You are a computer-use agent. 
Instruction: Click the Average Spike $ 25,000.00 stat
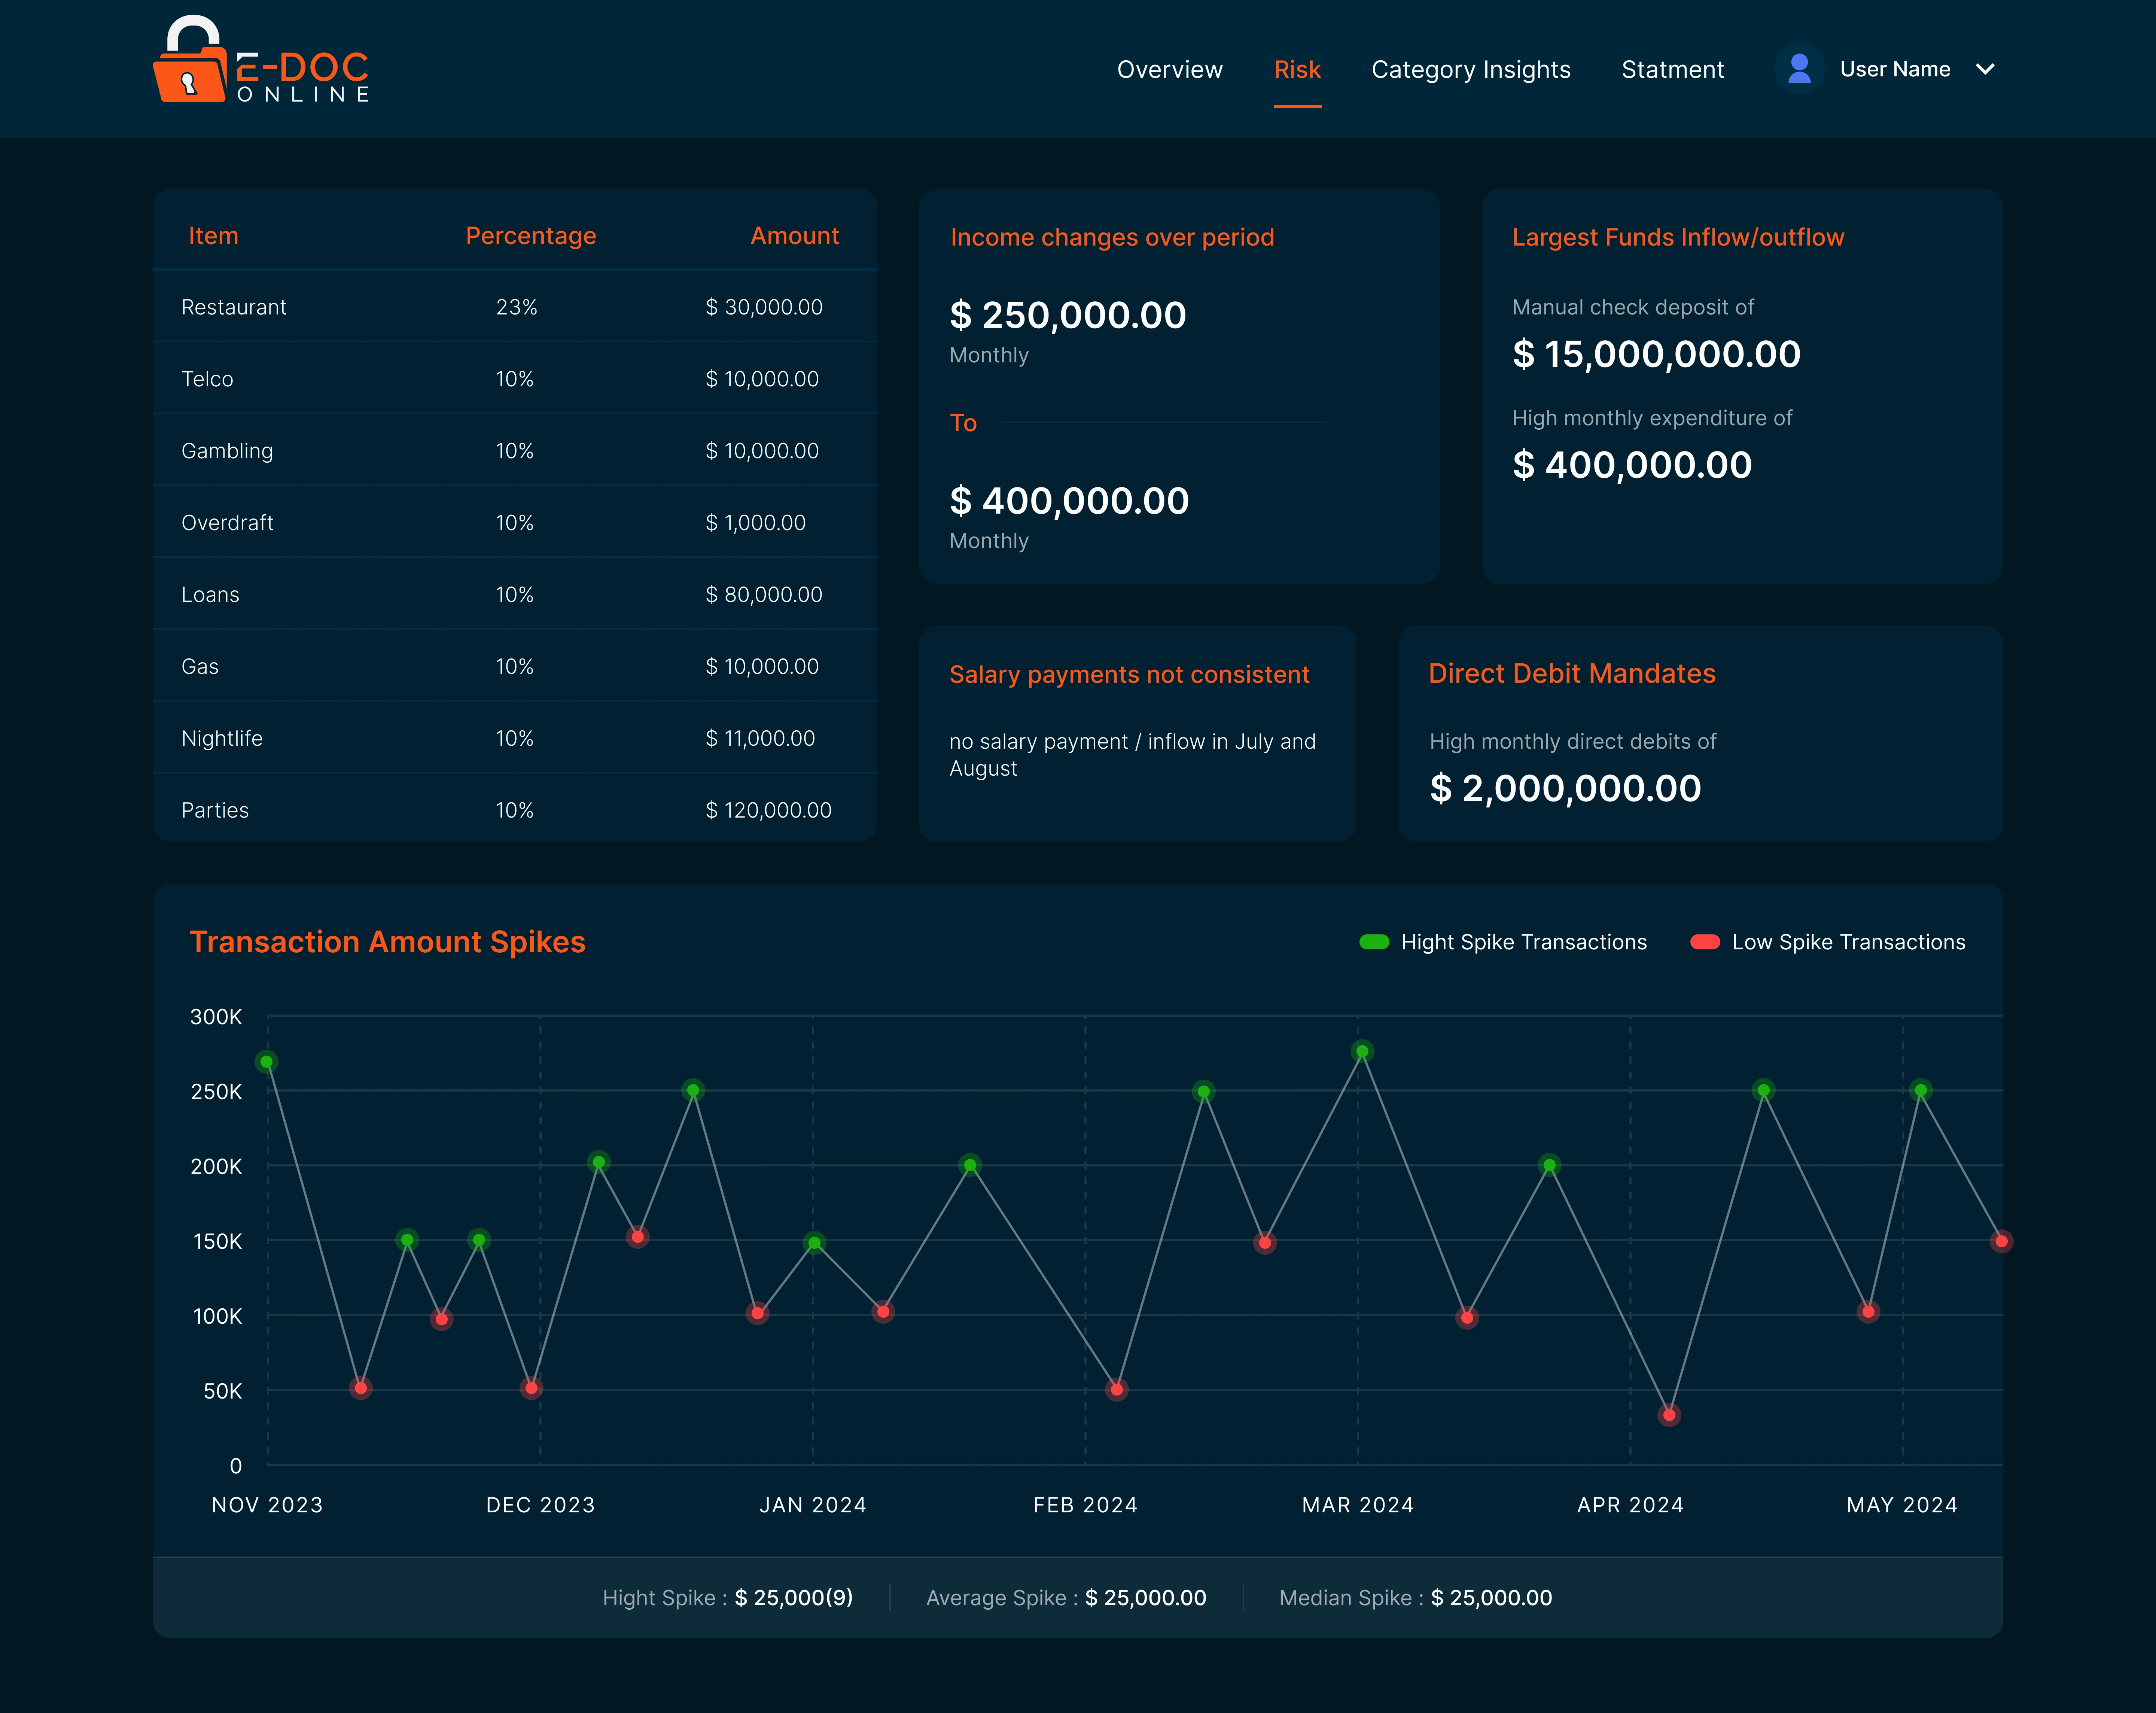click(x=1066, y=1598)
